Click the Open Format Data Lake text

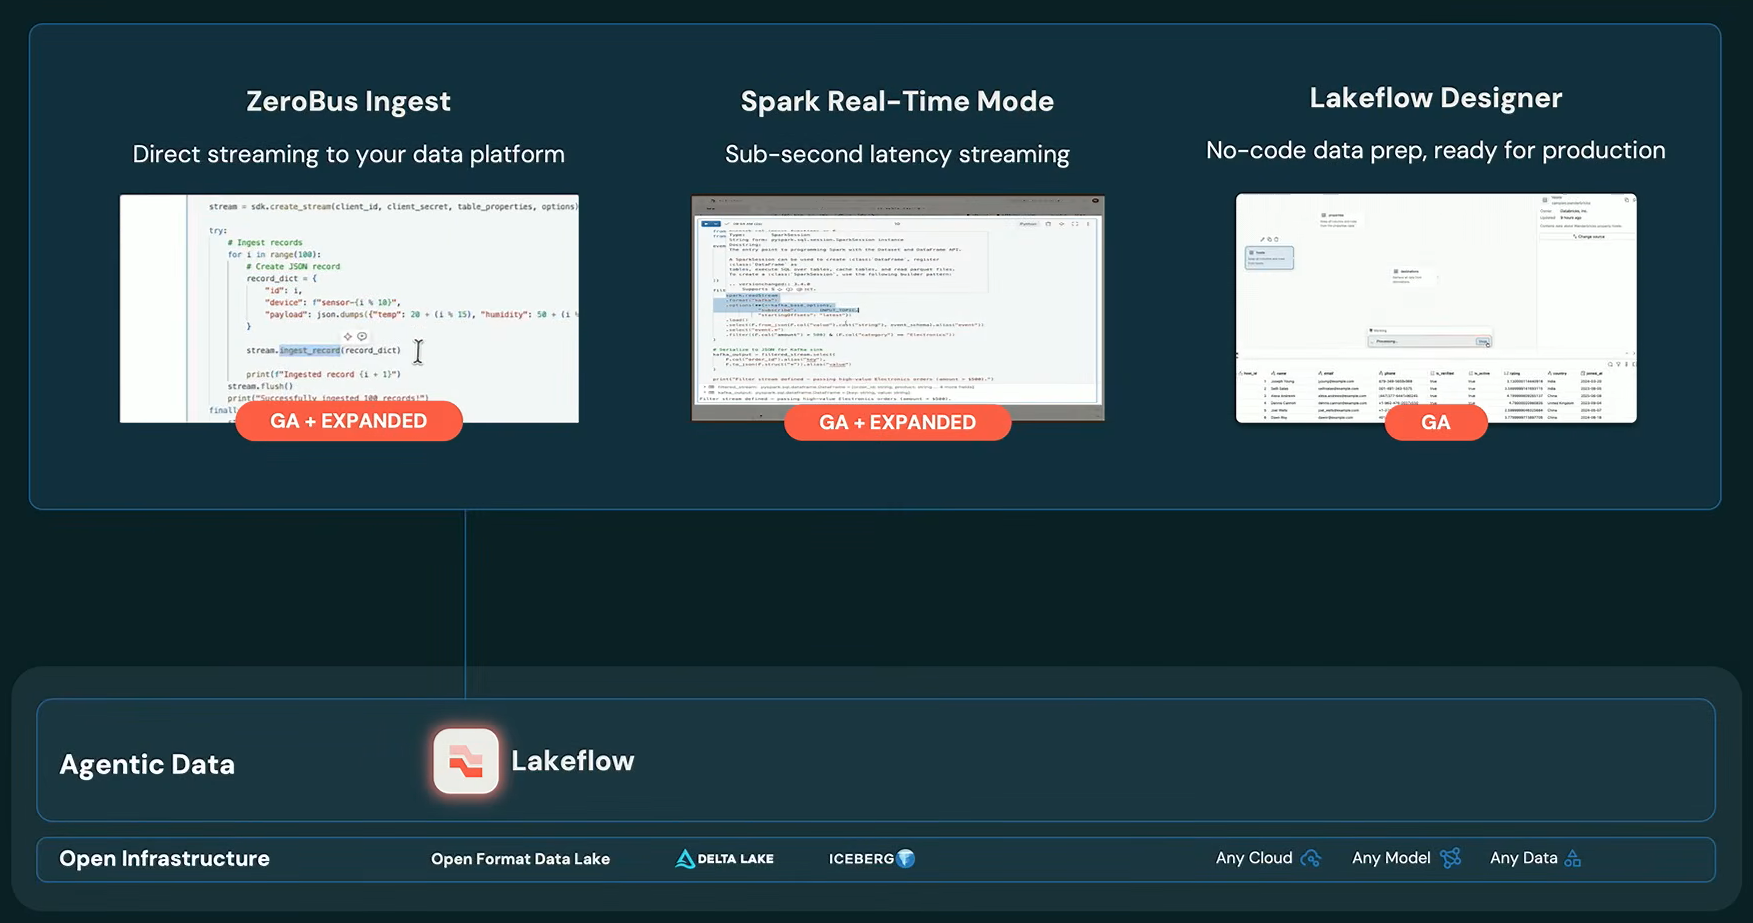[521, 859]
